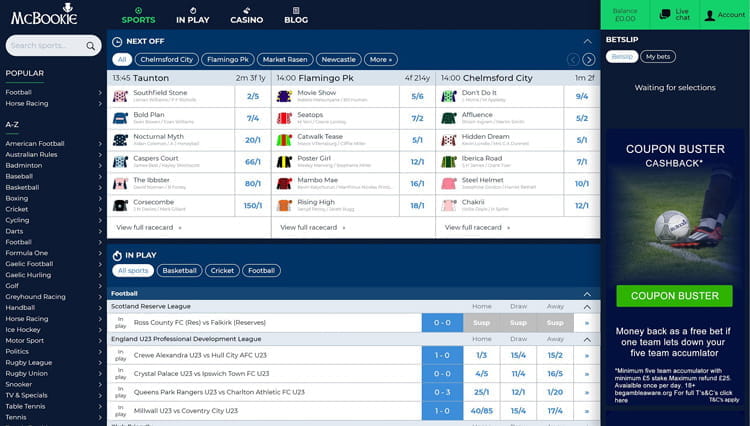The height and width of the screenshot is (426, 750).
Task: Select All sports in-play filter
Action: pos(133,271)
